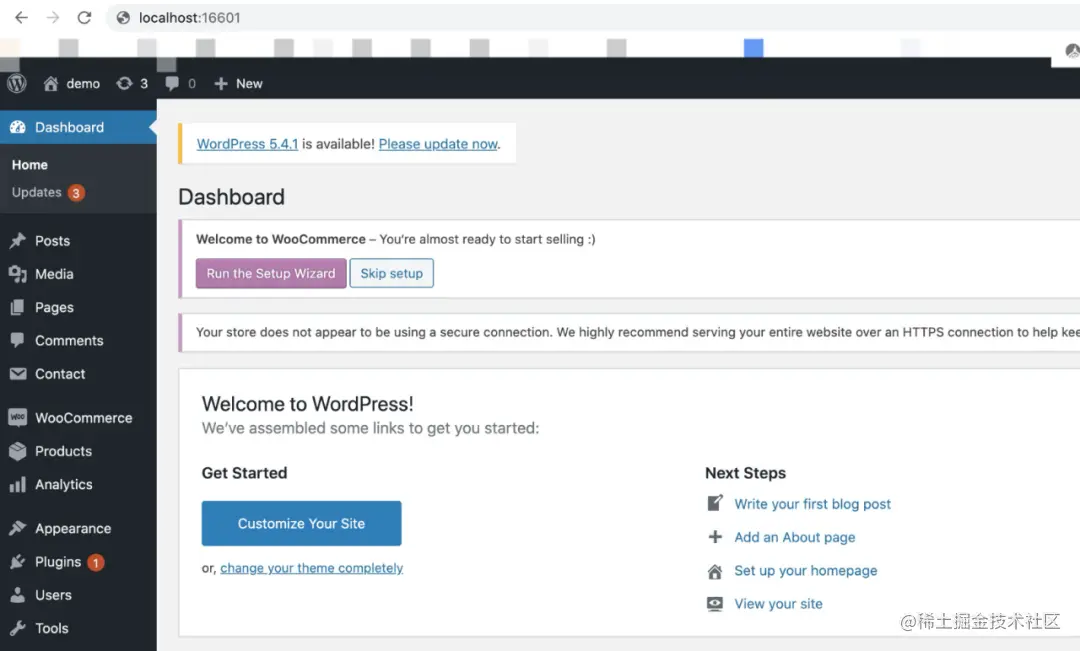Open the New content menu

249,83
